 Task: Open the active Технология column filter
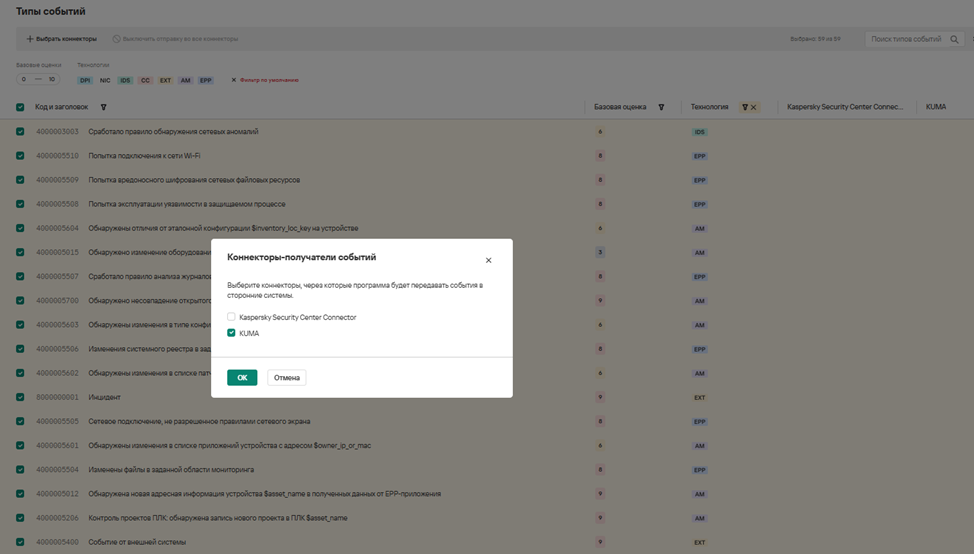(x=744, y=107)
